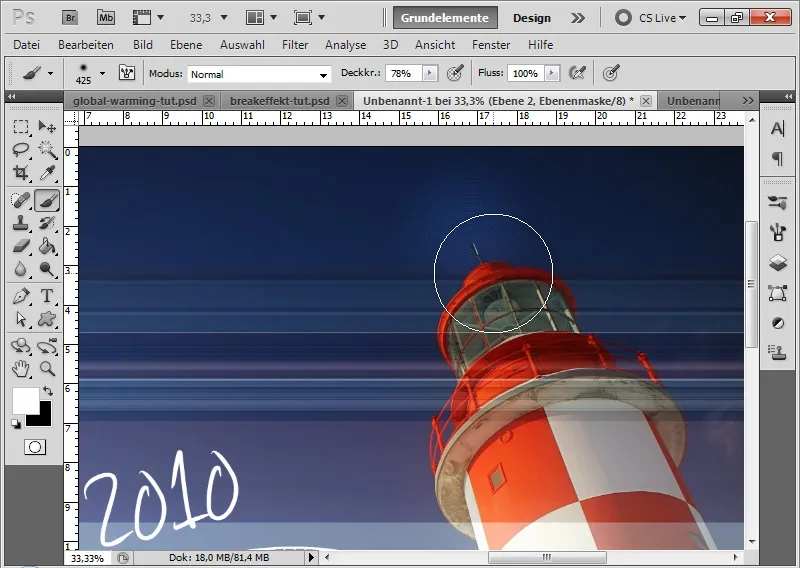Select the 3D Camera Orbit tool
This screenshot has height=568, width=800.
(x=47, y=346)
